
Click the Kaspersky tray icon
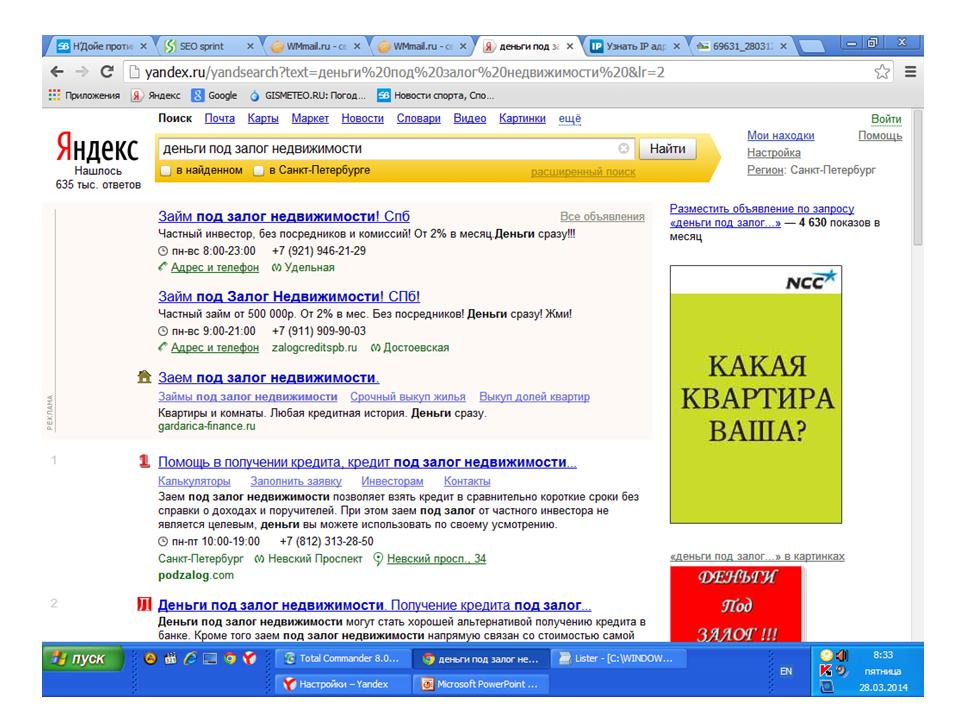click(x=826, y=671)
